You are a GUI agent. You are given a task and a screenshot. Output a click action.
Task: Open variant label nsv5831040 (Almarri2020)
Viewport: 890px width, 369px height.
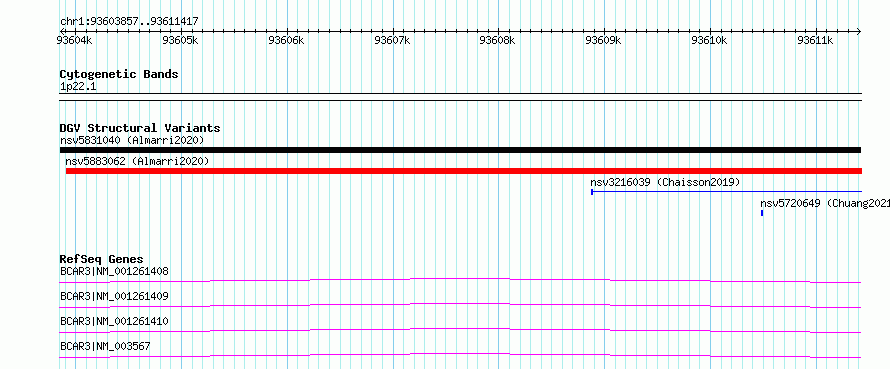click(132, 140)
